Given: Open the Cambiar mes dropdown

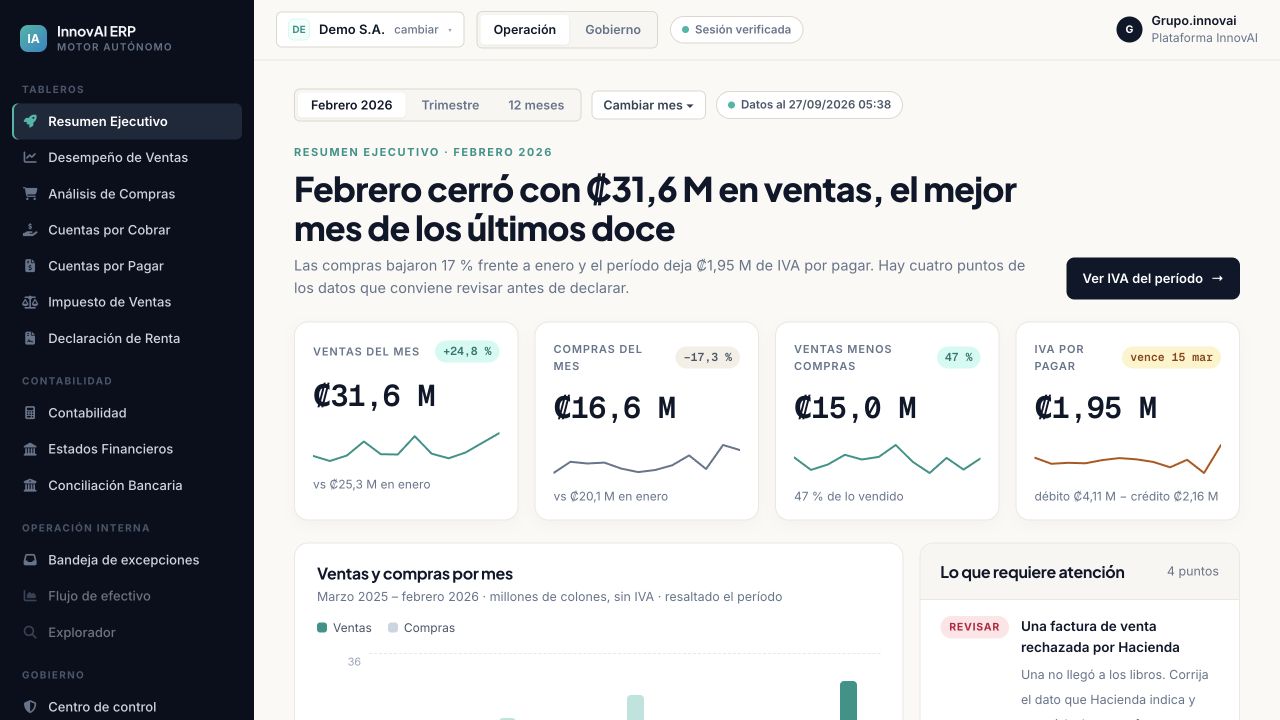Looking at the screenshot, I should click(x=648, y=105).
